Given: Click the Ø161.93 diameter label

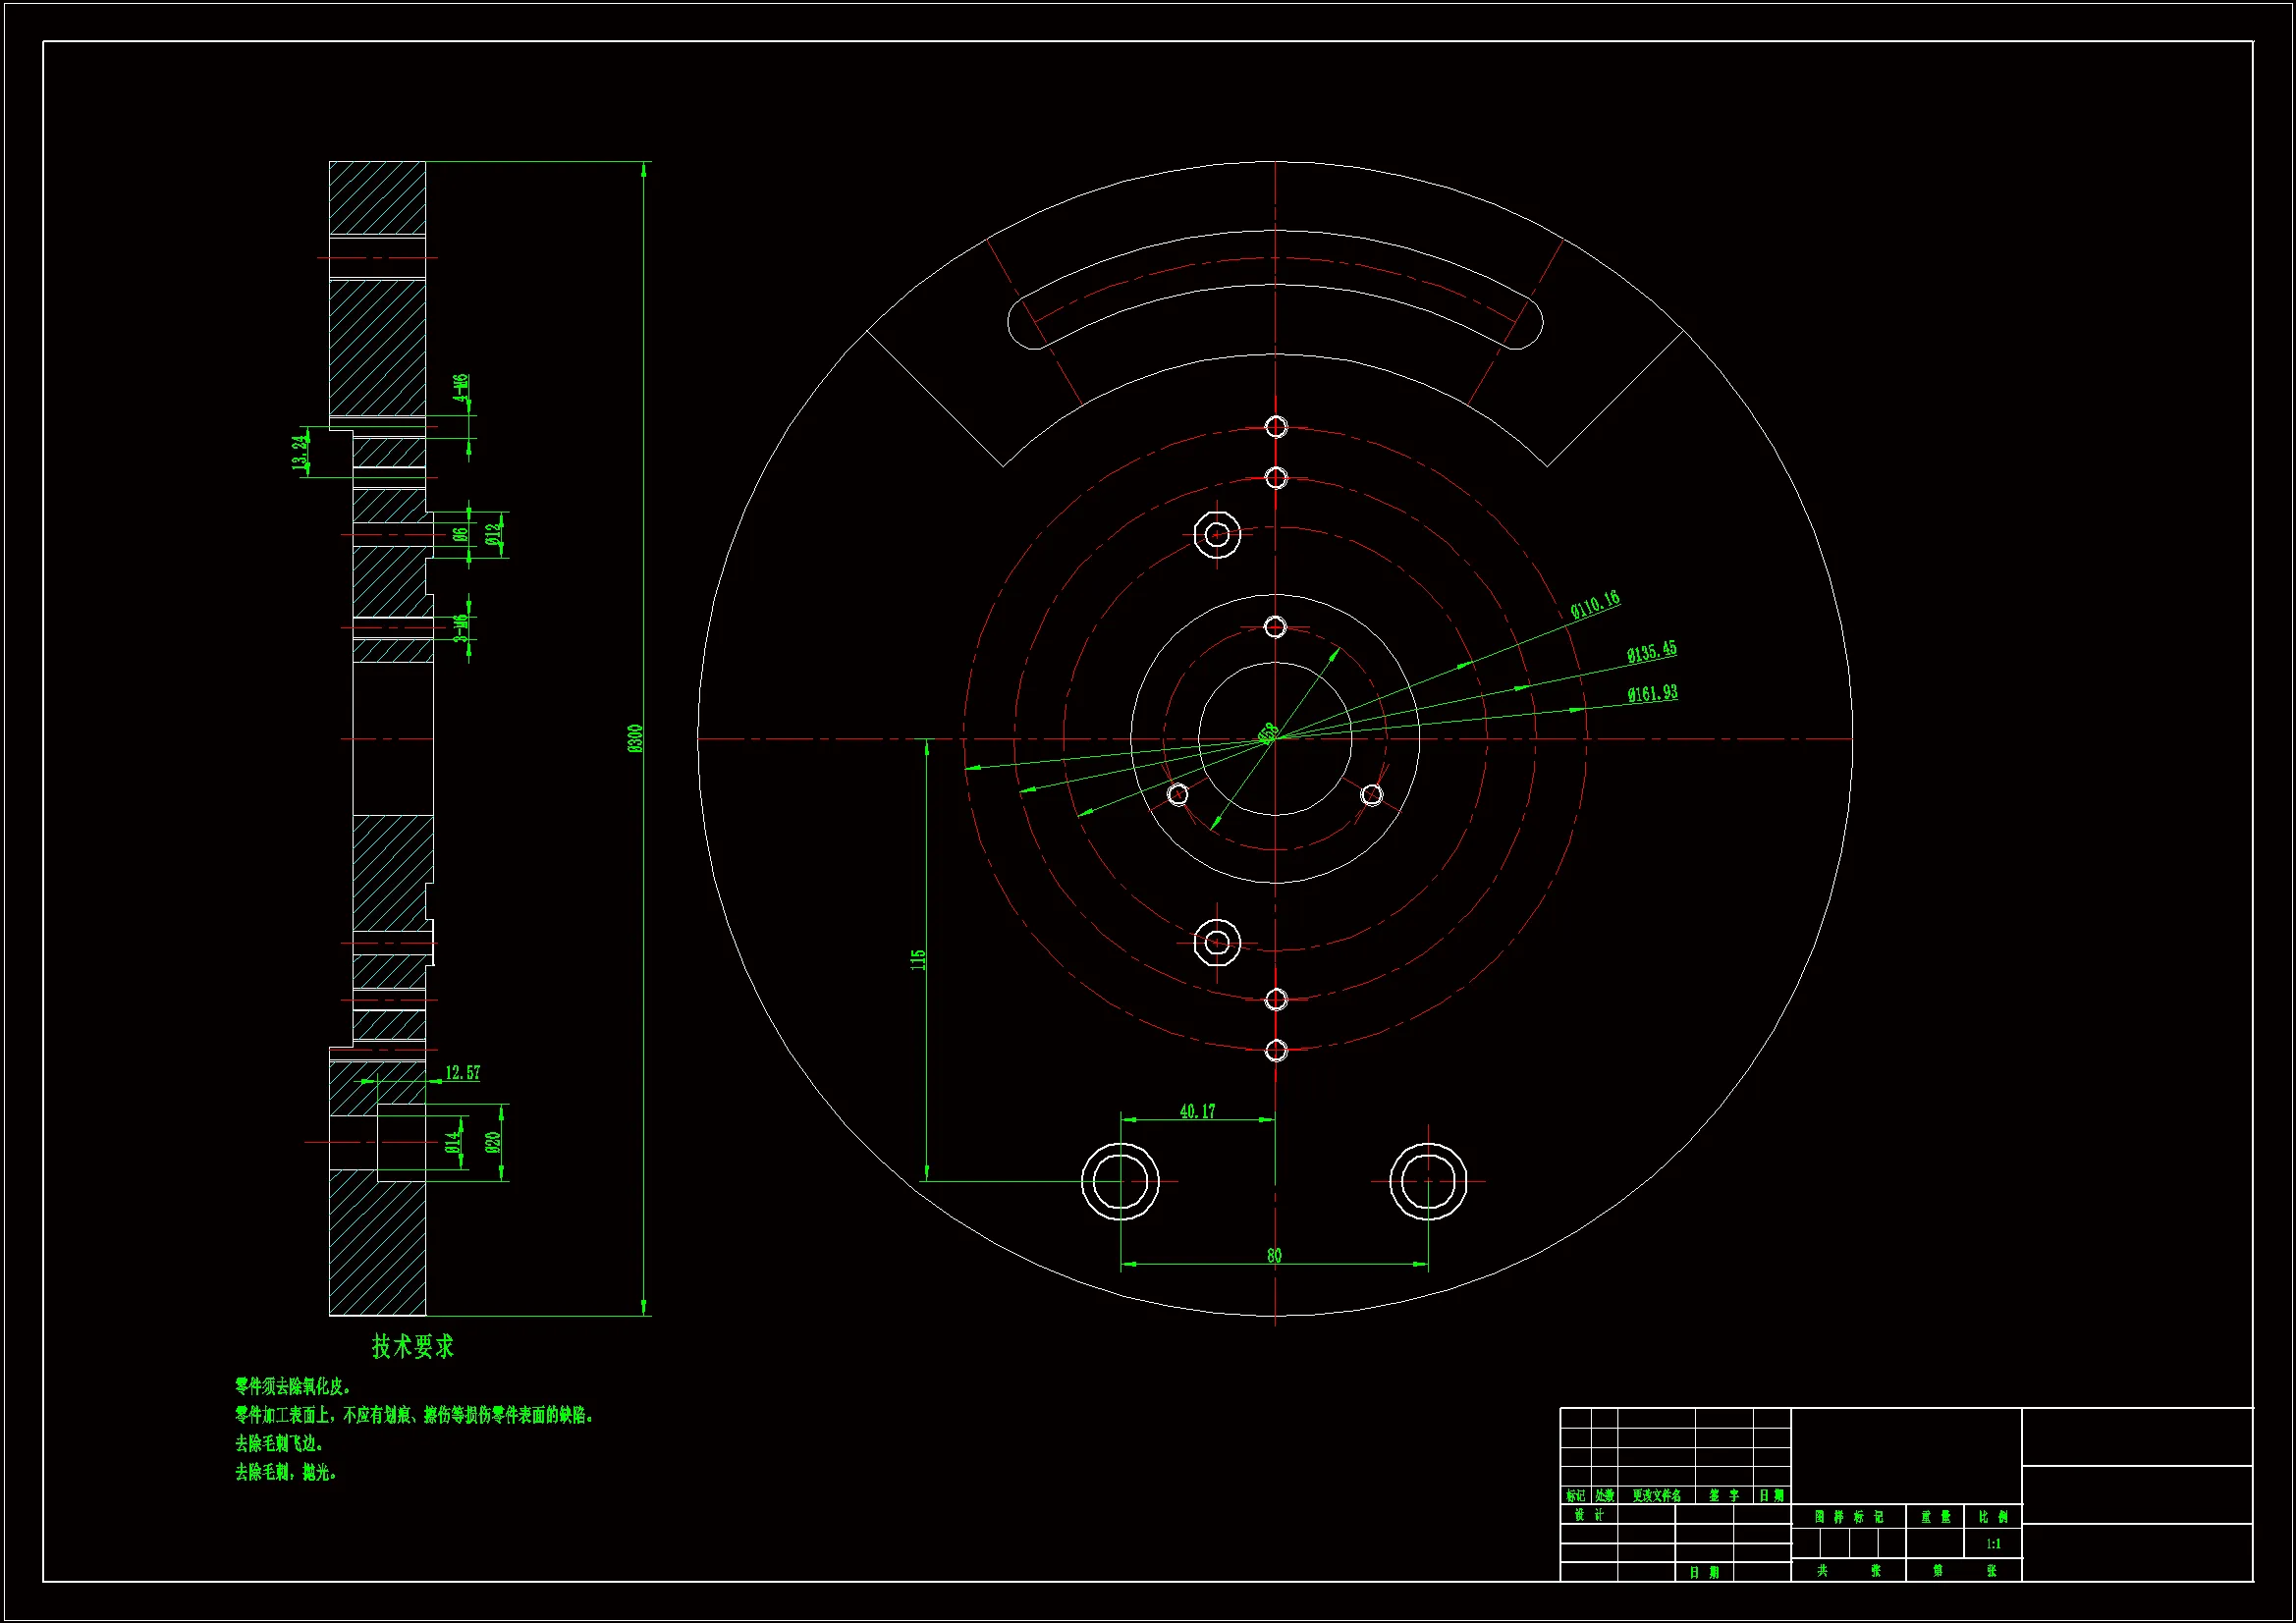Looking at the screenshot, I should pos(1652,693).
